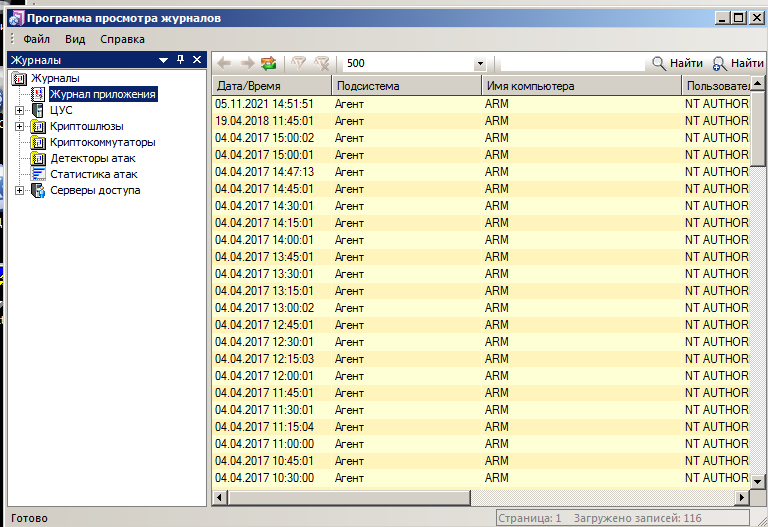Click the Журнал приложения icon
768x527 pixels.
point(38,94)
